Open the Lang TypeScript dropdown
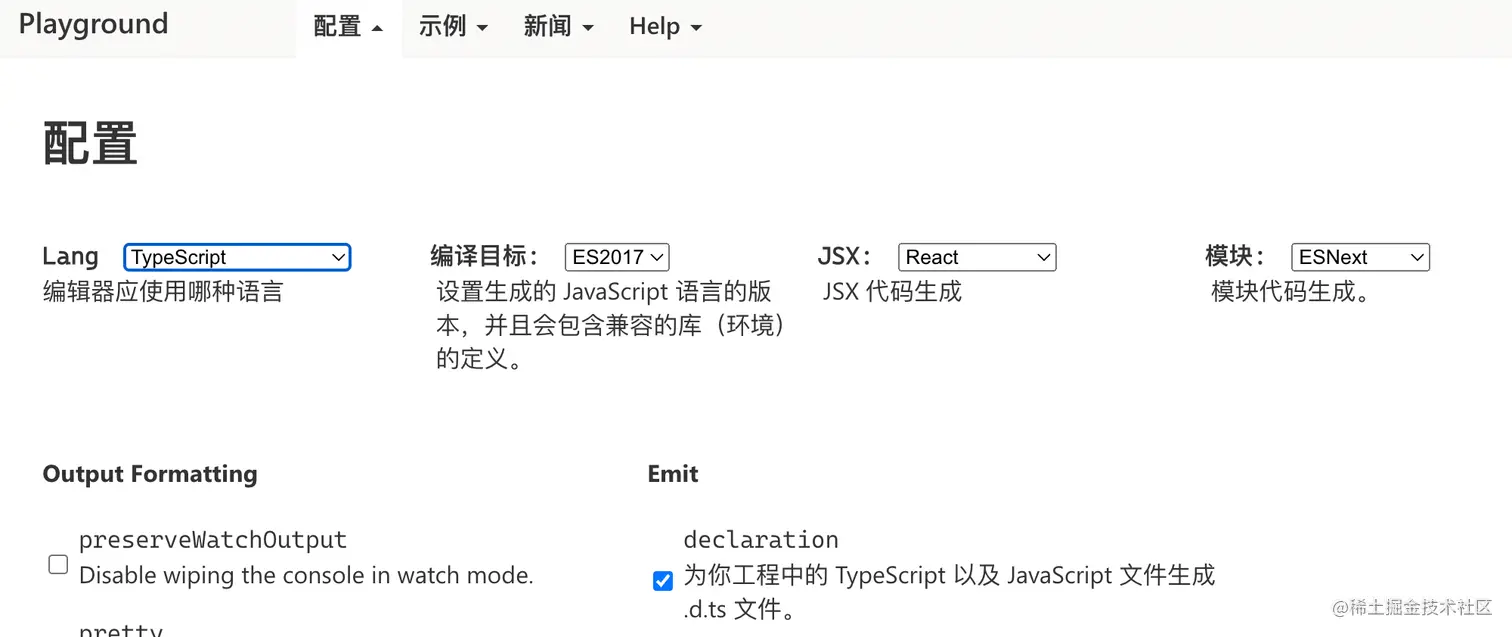The width and height of the screenshot is (1512, 637). pos(237,257)
